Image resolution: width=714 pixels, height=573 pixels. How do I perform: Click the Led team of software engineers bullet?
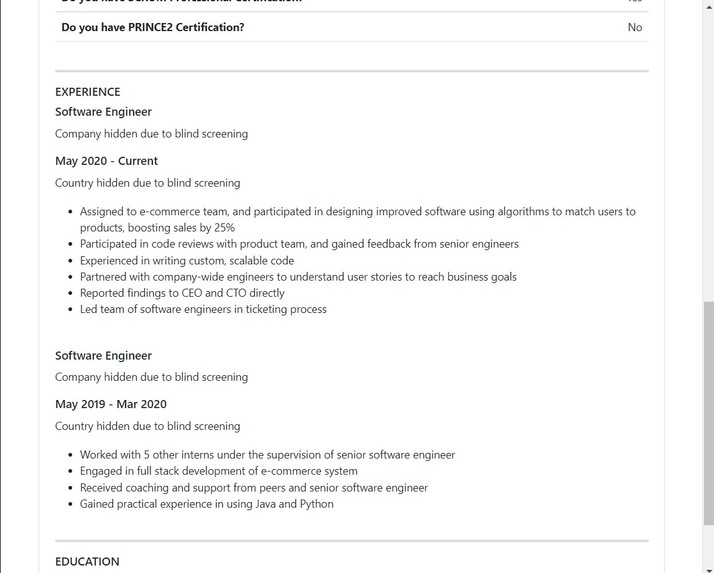tap(203, 309)
